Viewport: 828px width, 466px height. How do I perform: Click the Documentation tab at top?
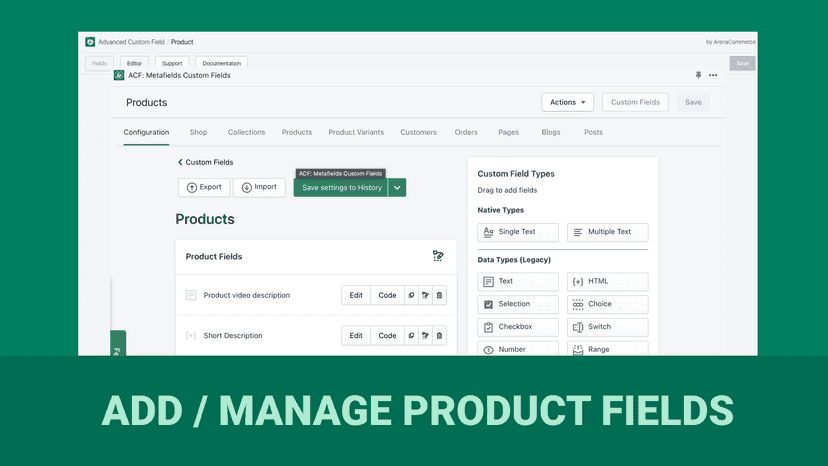tap(221, 63)
